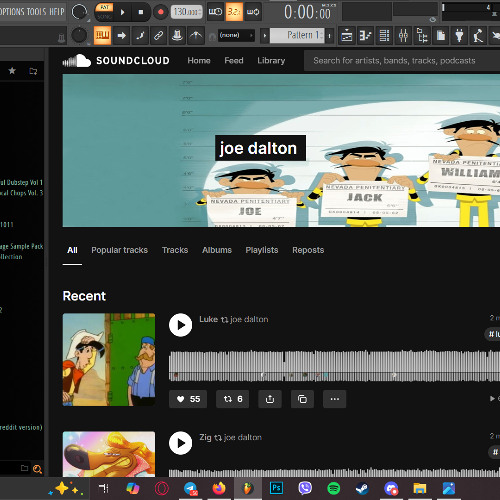Viewport: 500px width, 500px height.
Task: Toggle the arrow step-edit button
Action: [x=122, y=35]
